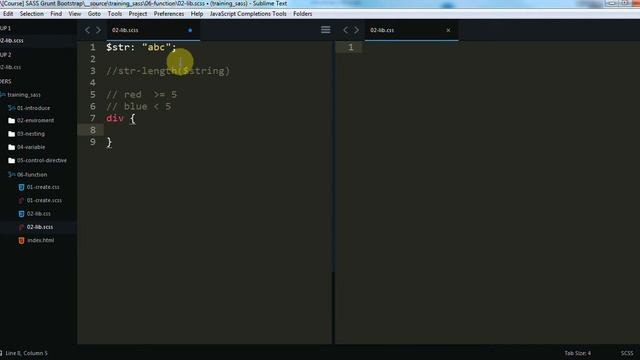This screenshot has width=640, height=360.
Task: Click line number 9 in left gutter
Action: (x=93, y=142)
